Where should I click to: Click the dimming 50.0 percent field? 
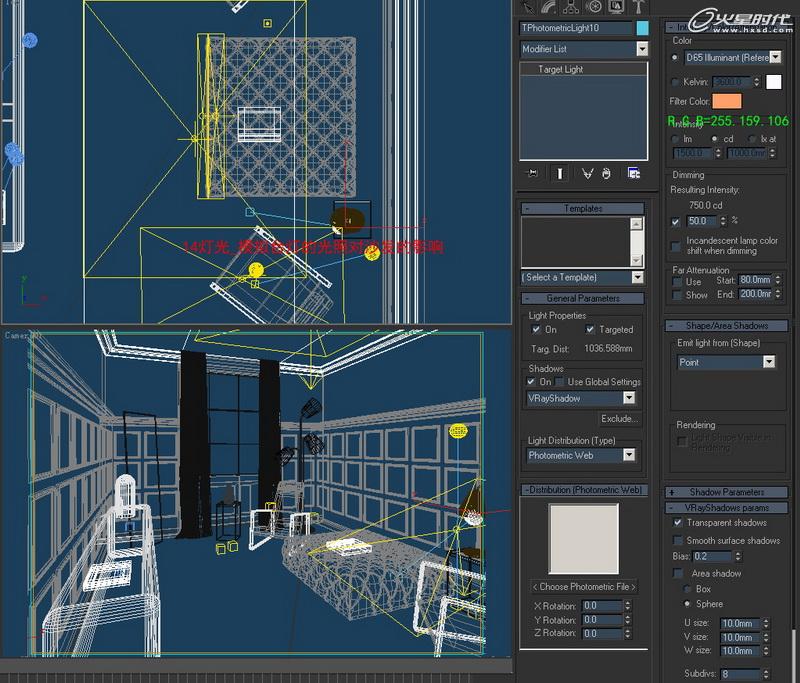point(703,221)
